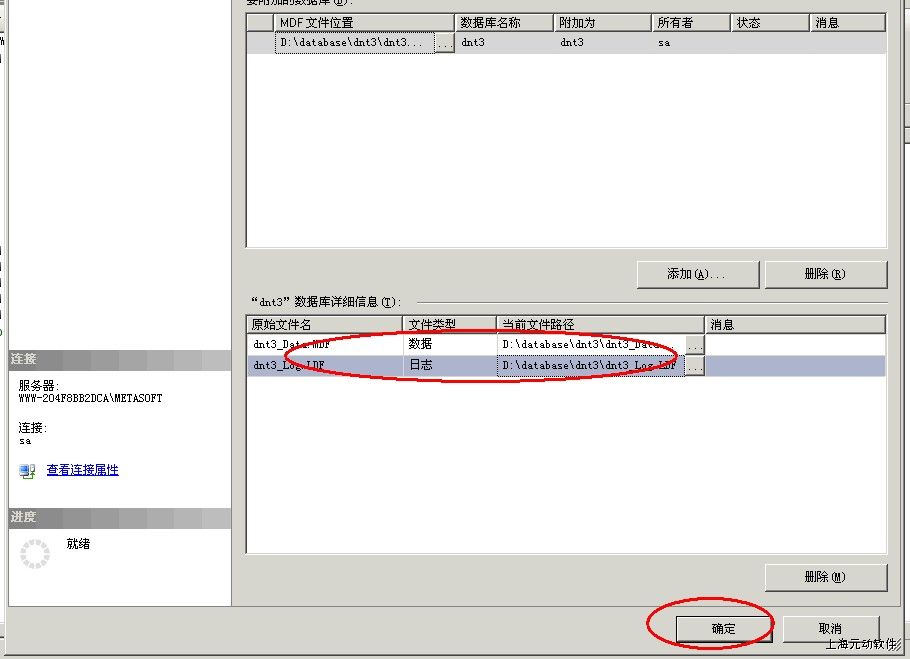The height and width of the screenshot is (659, 910).
Task: Click the 数据库名称 column header
Action: 504,22
